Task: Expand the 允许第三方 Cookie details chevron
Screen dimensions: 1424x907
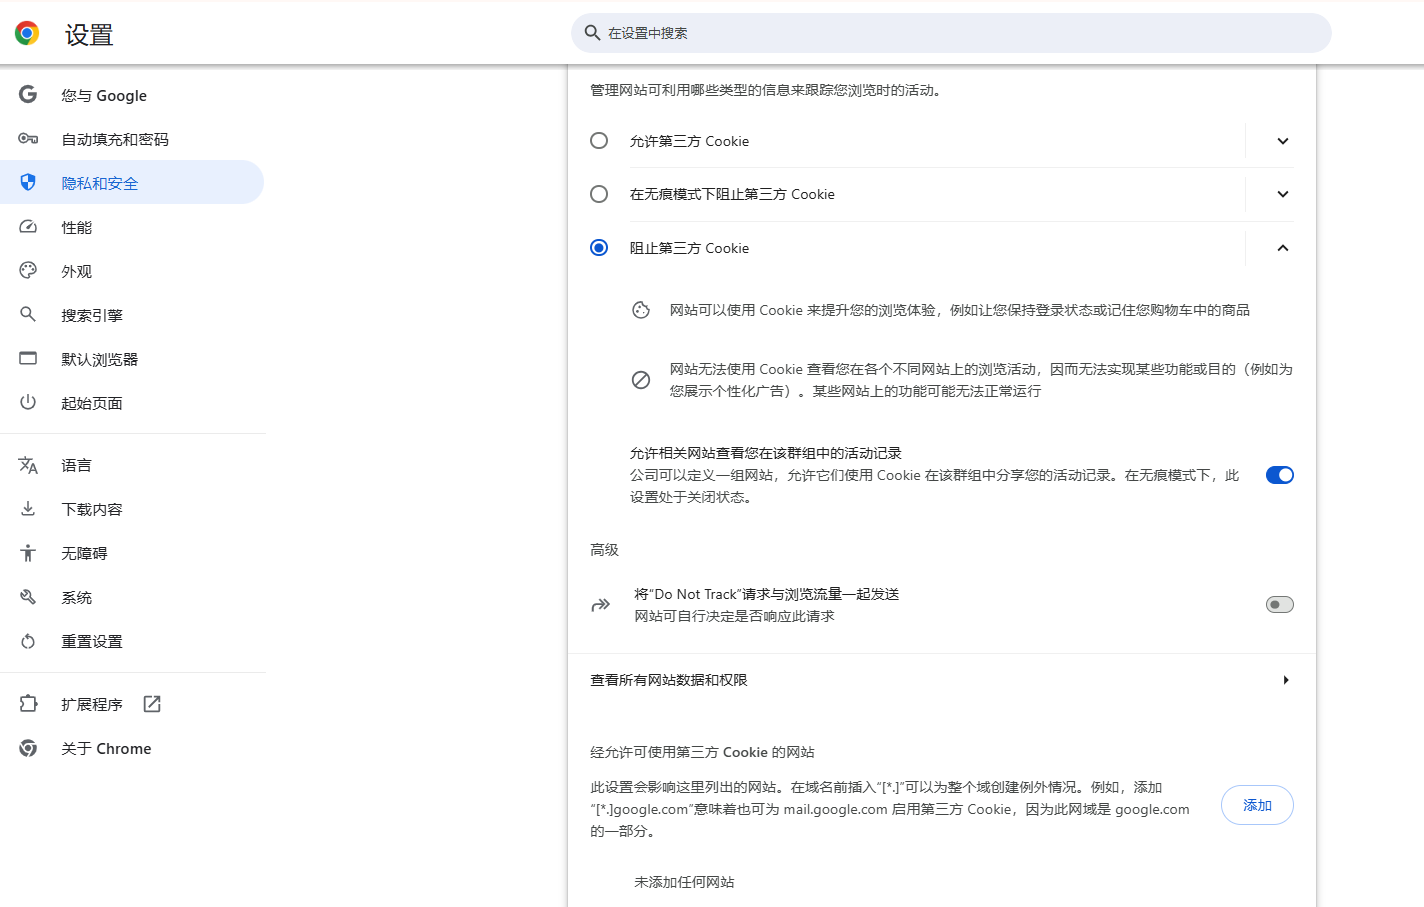Action: [x=1283, y=141]
